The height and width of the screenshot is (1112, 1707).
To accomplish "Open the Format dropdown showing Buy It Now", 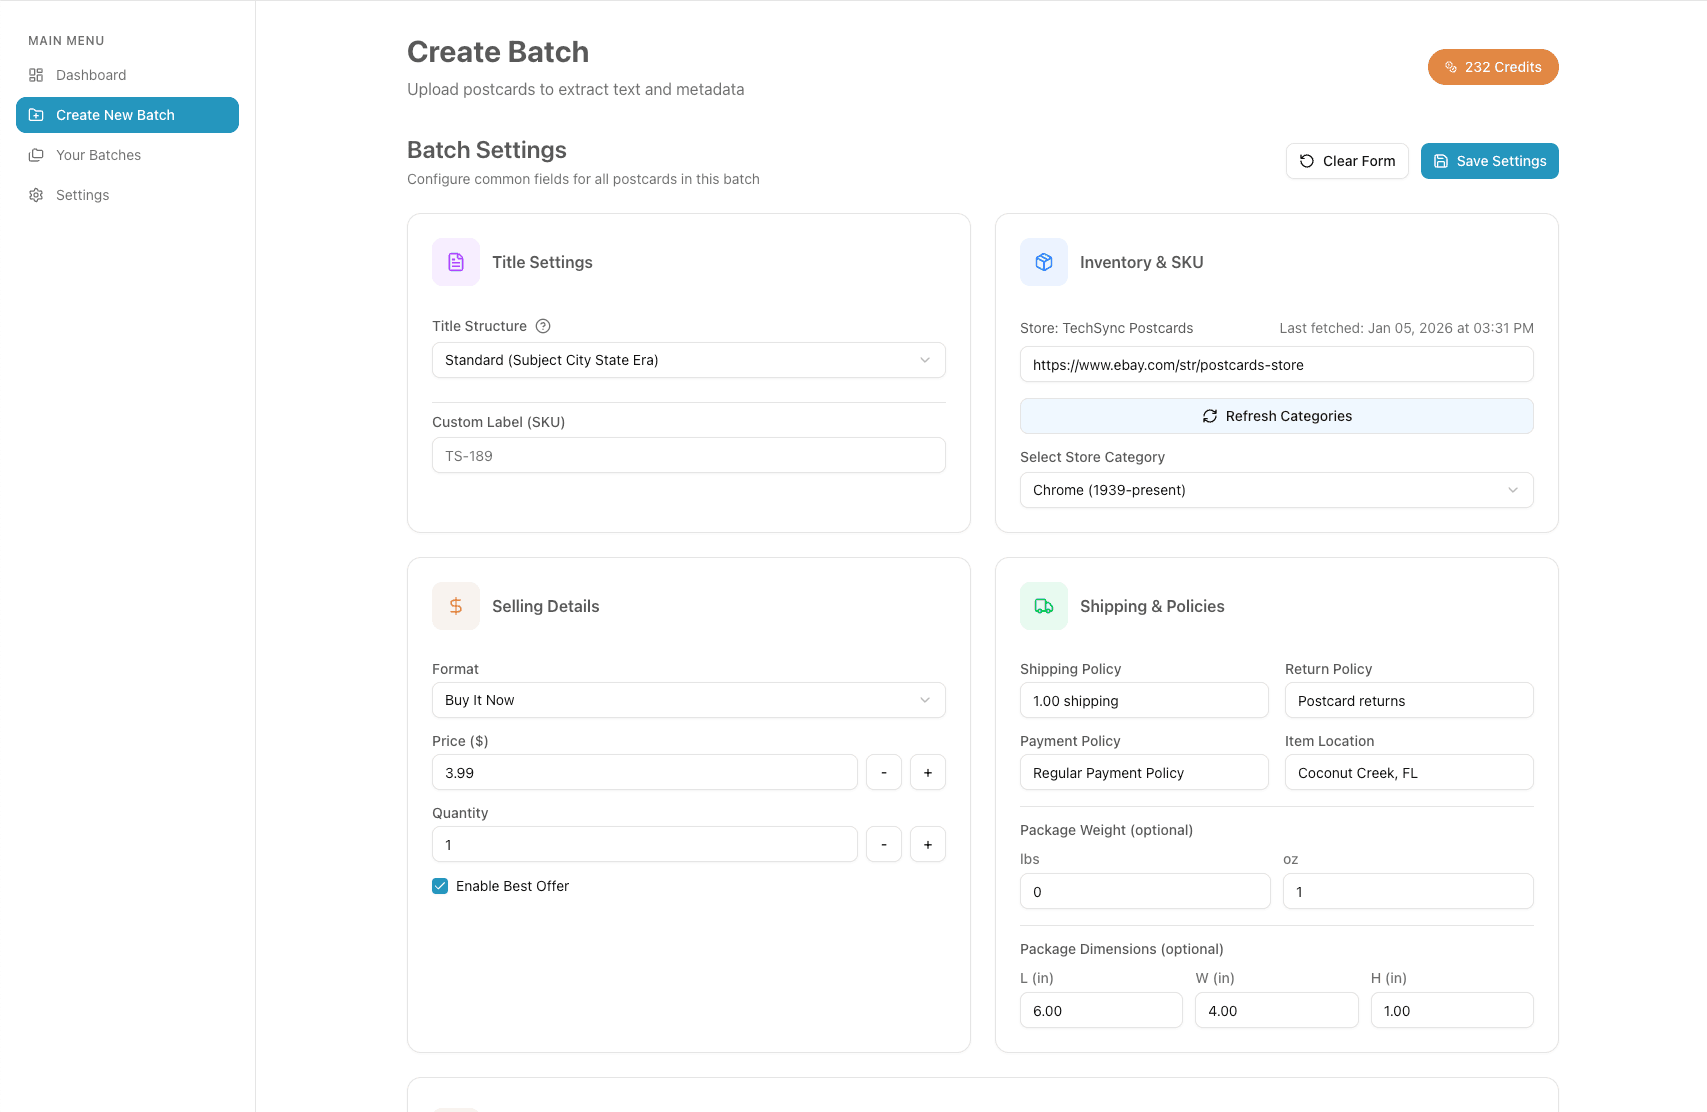I will (688, 700).
